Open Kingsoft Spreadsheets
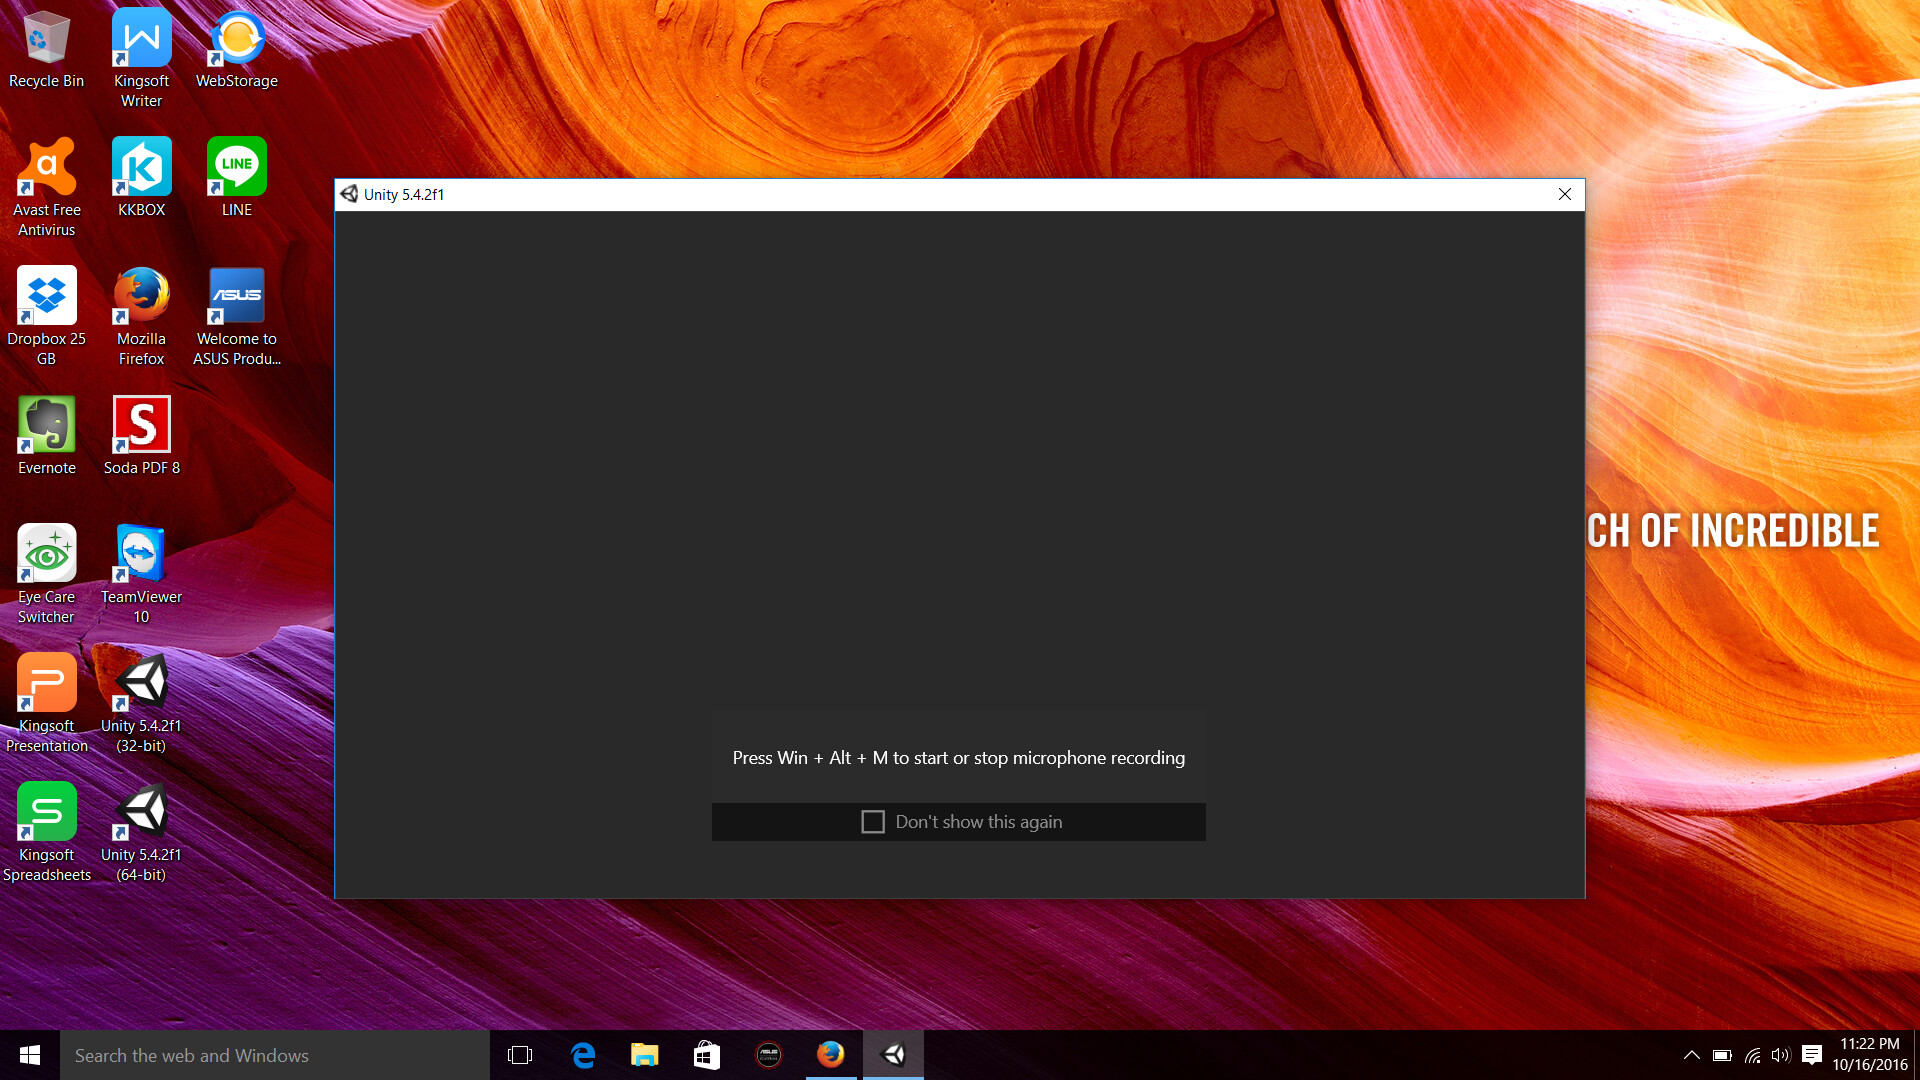Image resolution: width=1920 pixels, height=1080 pixels. (x=46, y=810)
